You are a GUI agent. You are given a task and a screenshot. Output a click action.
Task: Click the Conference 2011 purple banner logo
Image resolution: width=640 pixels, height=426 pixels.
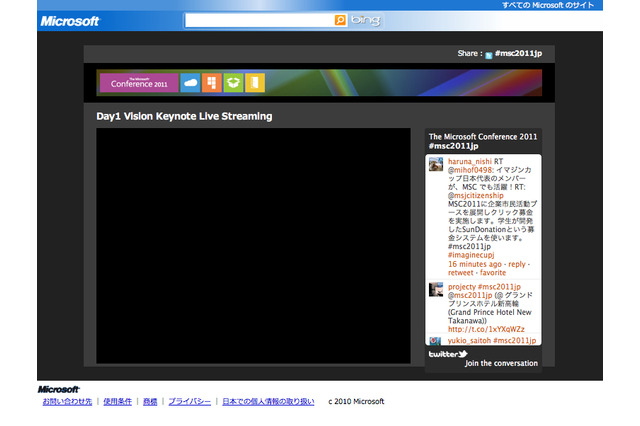coord(138,83)
